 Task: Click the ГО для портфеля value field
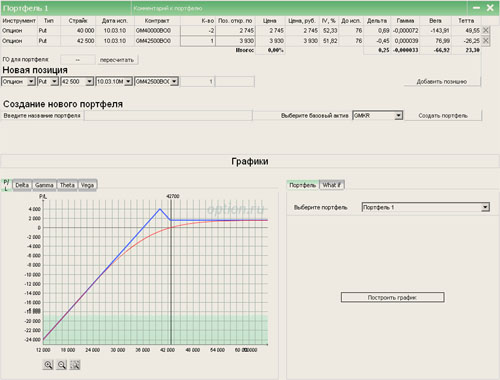click(78, 60)
